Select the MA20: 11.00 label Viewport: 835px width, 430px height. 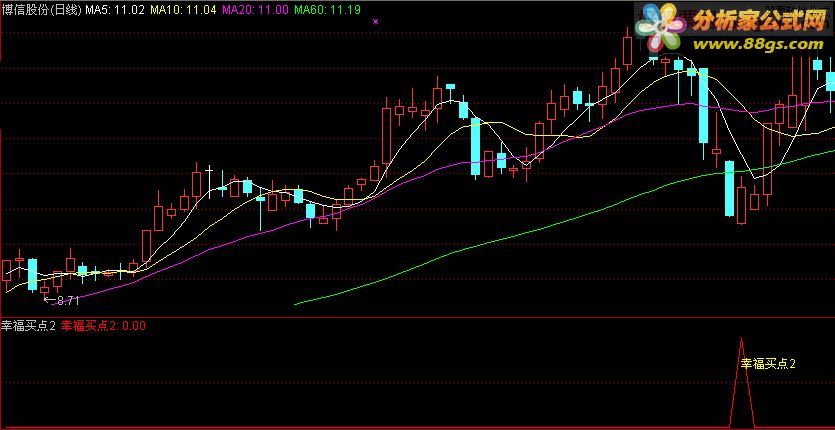pyautogui.click(x=256, y=10)
